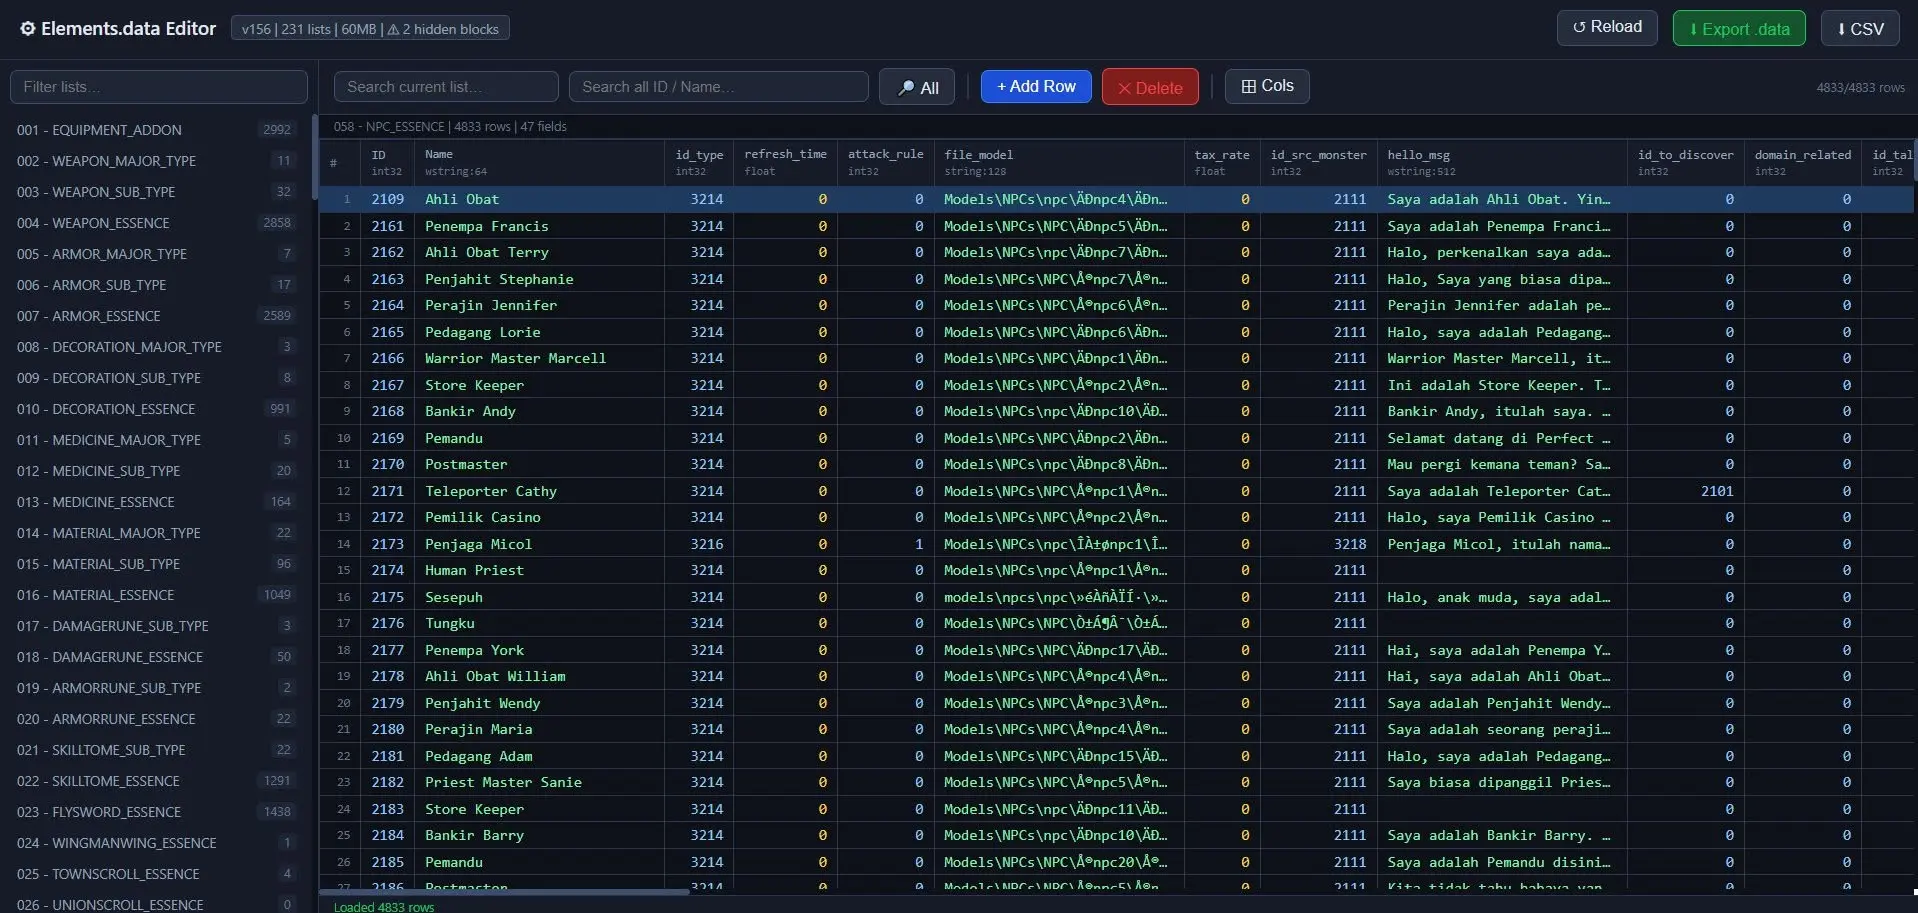The height and width of the screenshot is (913, 1918).
Task: Click the tax_rate column header
Action: coord(1222,162)
